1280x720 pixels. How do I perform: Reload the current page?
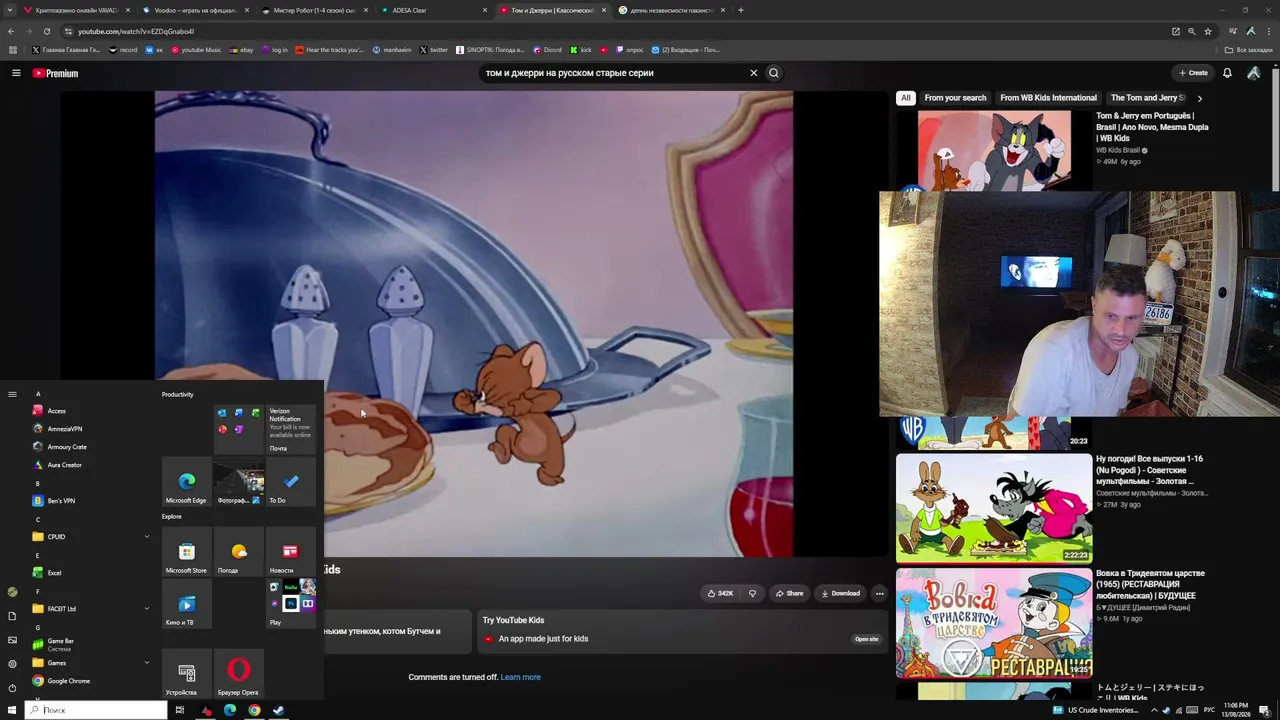click(46, 31)
